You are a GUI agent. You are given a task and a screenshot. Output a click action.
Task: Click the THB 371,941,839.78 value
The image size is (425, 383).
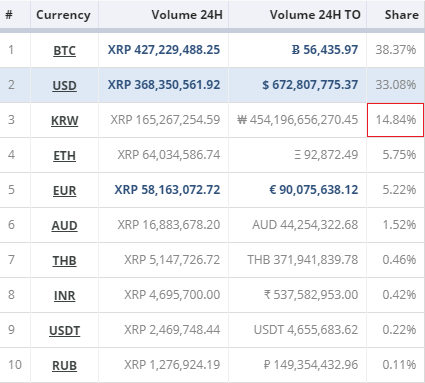tap(303, 260)
